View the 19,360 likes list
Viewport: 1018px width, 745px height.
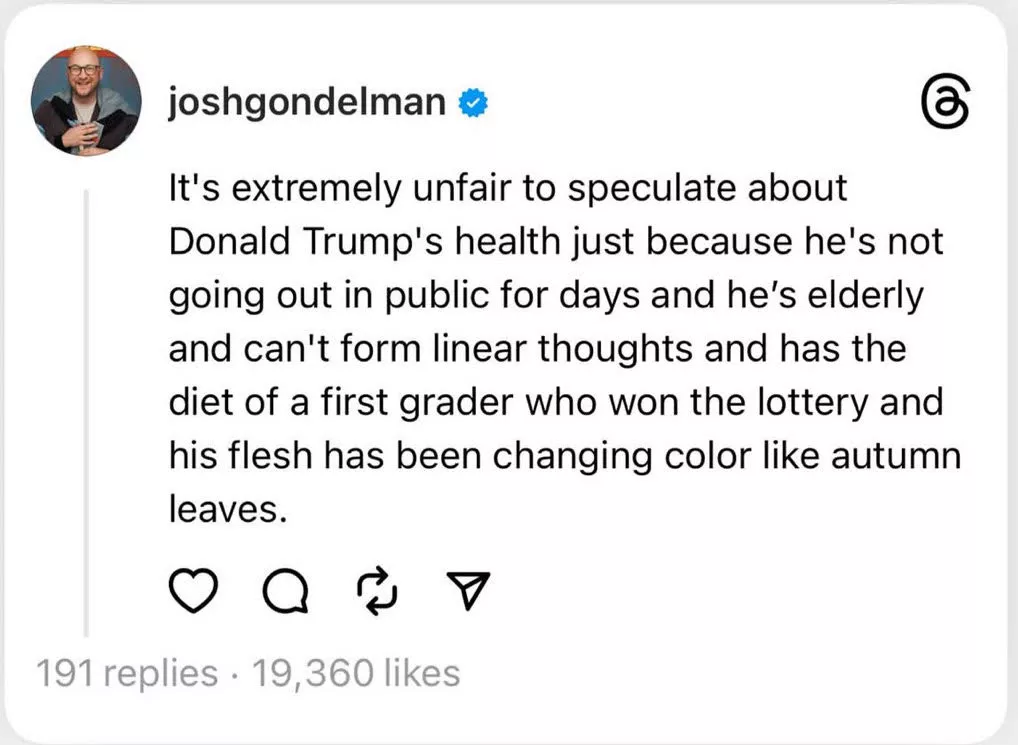coord(356,672)
